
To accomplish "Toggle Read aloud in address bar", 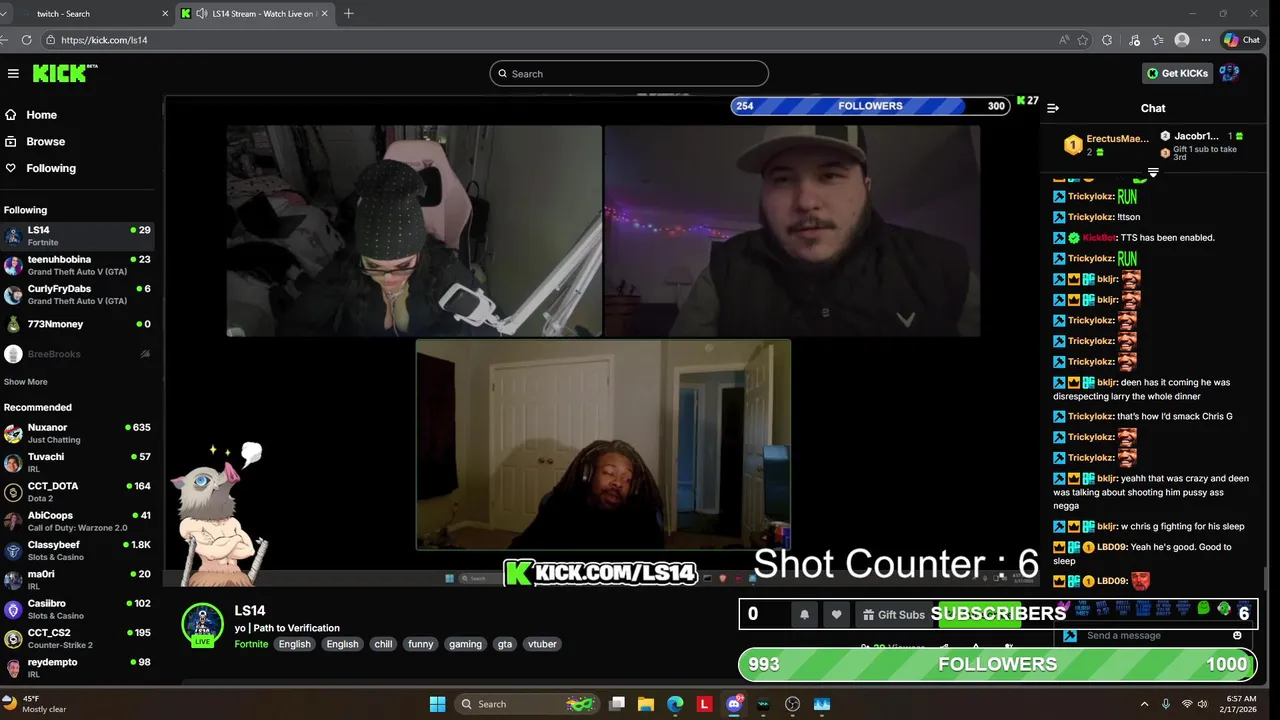I will pos(1064,40).
